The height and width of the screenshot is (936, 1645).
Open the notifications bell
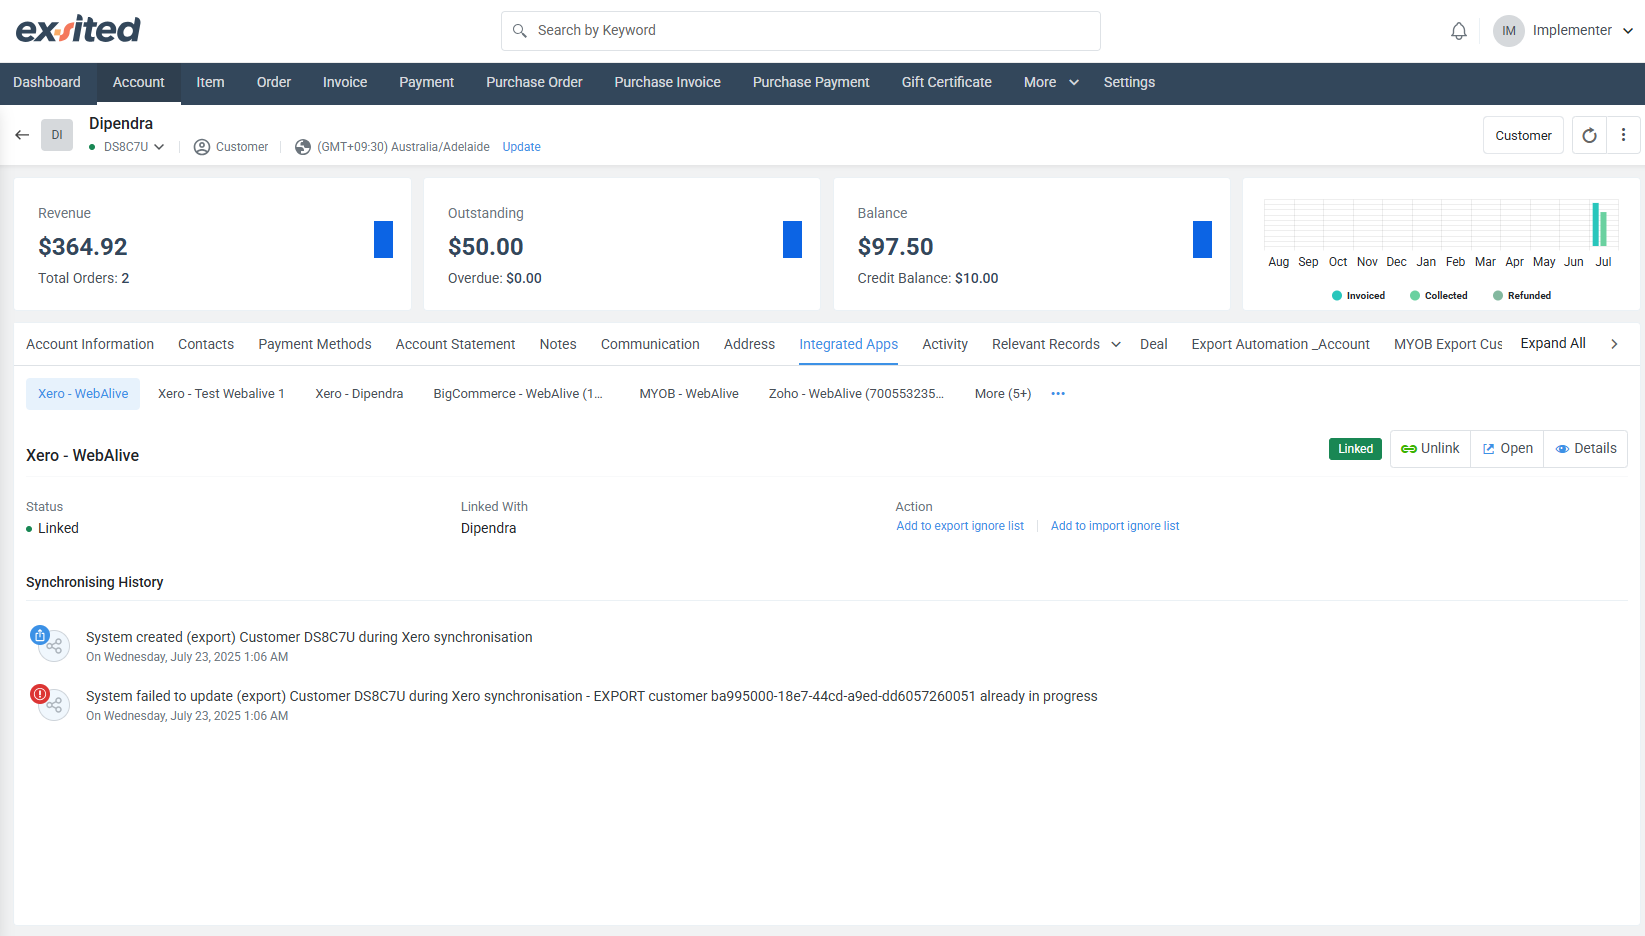click(x=1459, y=31)
